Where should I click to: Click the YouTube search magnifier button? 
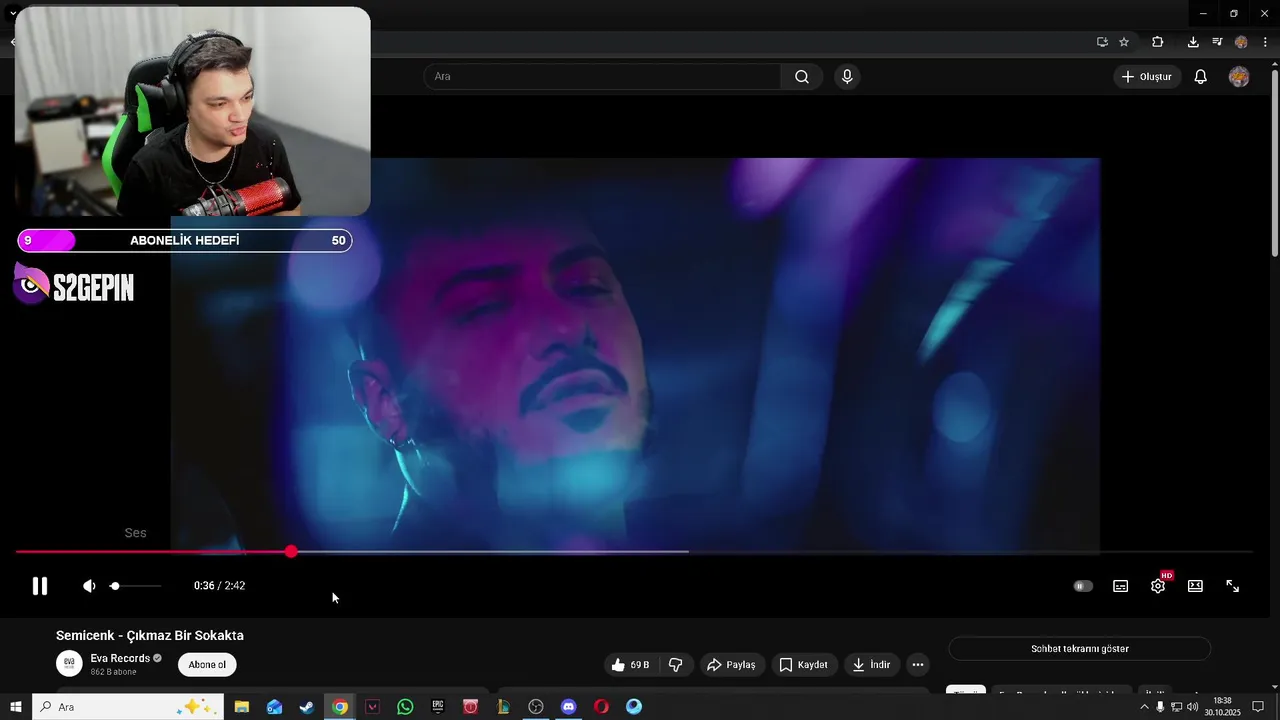click(802, 77)
